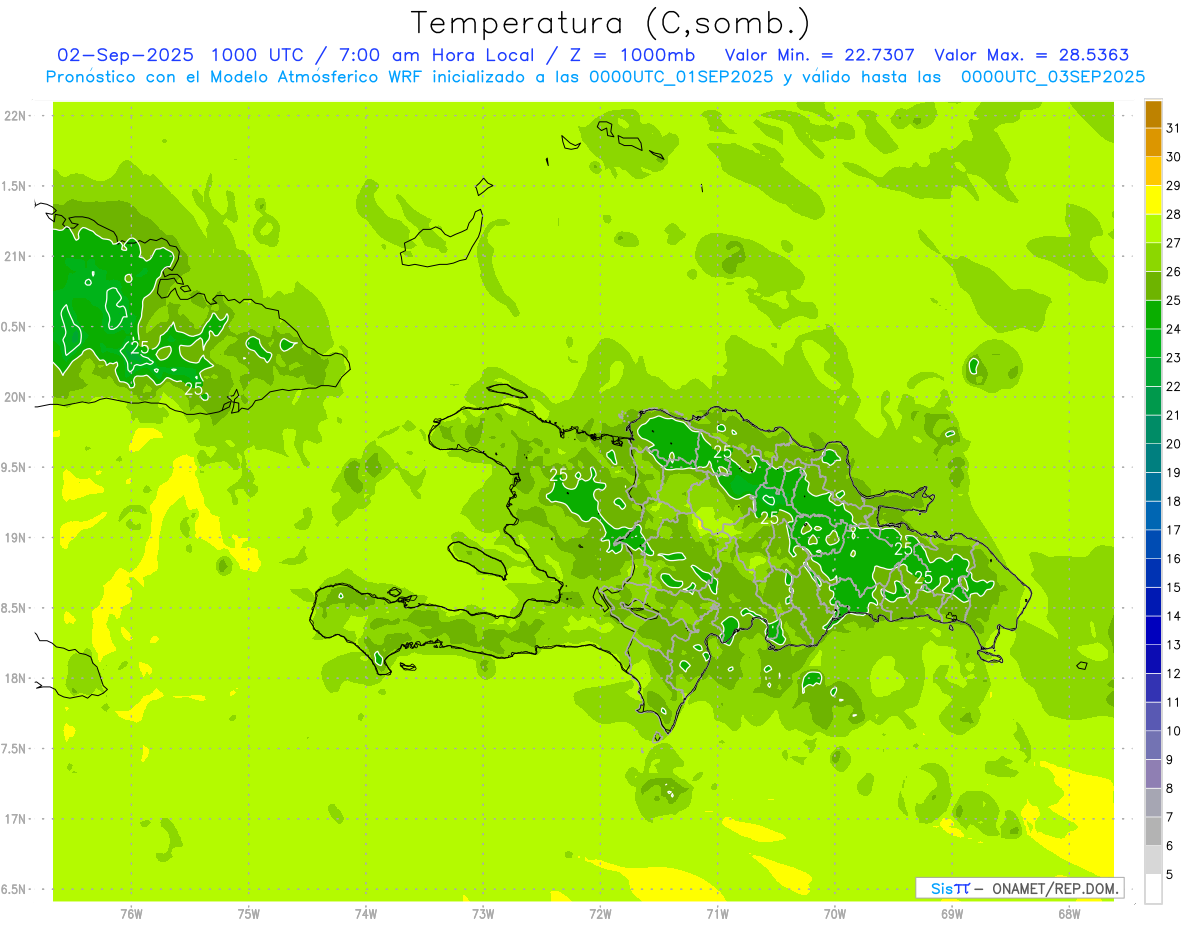Click the blue "Sis" logo text in the credit box

941,888
